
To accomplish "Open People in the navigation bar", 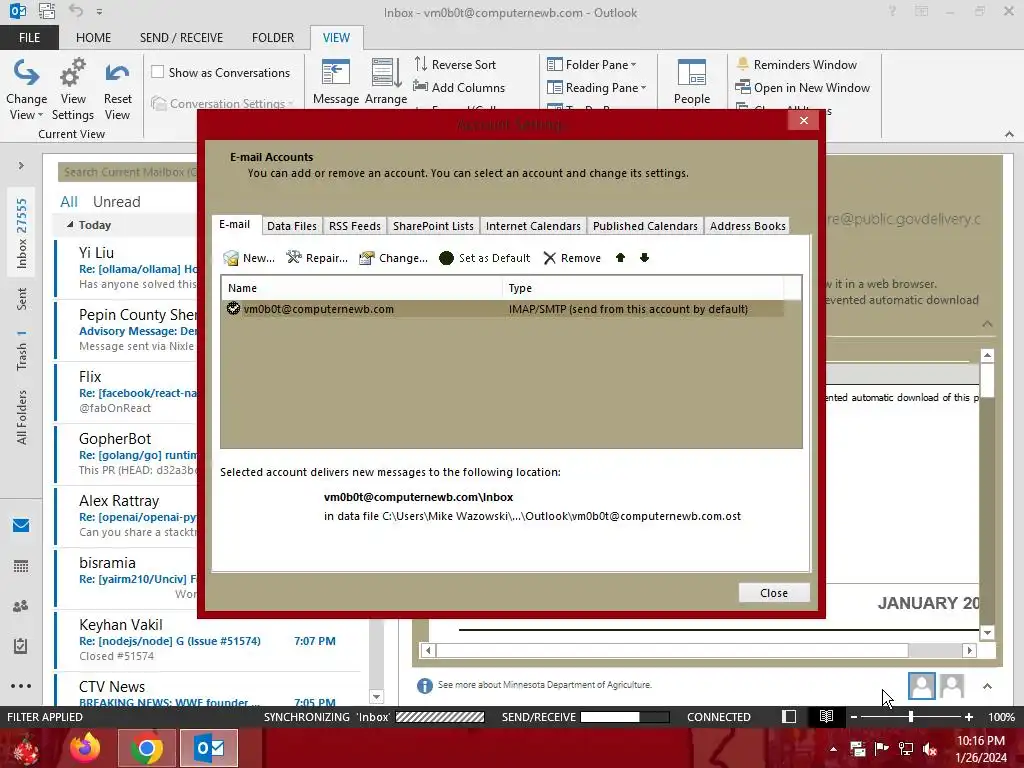I will 21,606.
